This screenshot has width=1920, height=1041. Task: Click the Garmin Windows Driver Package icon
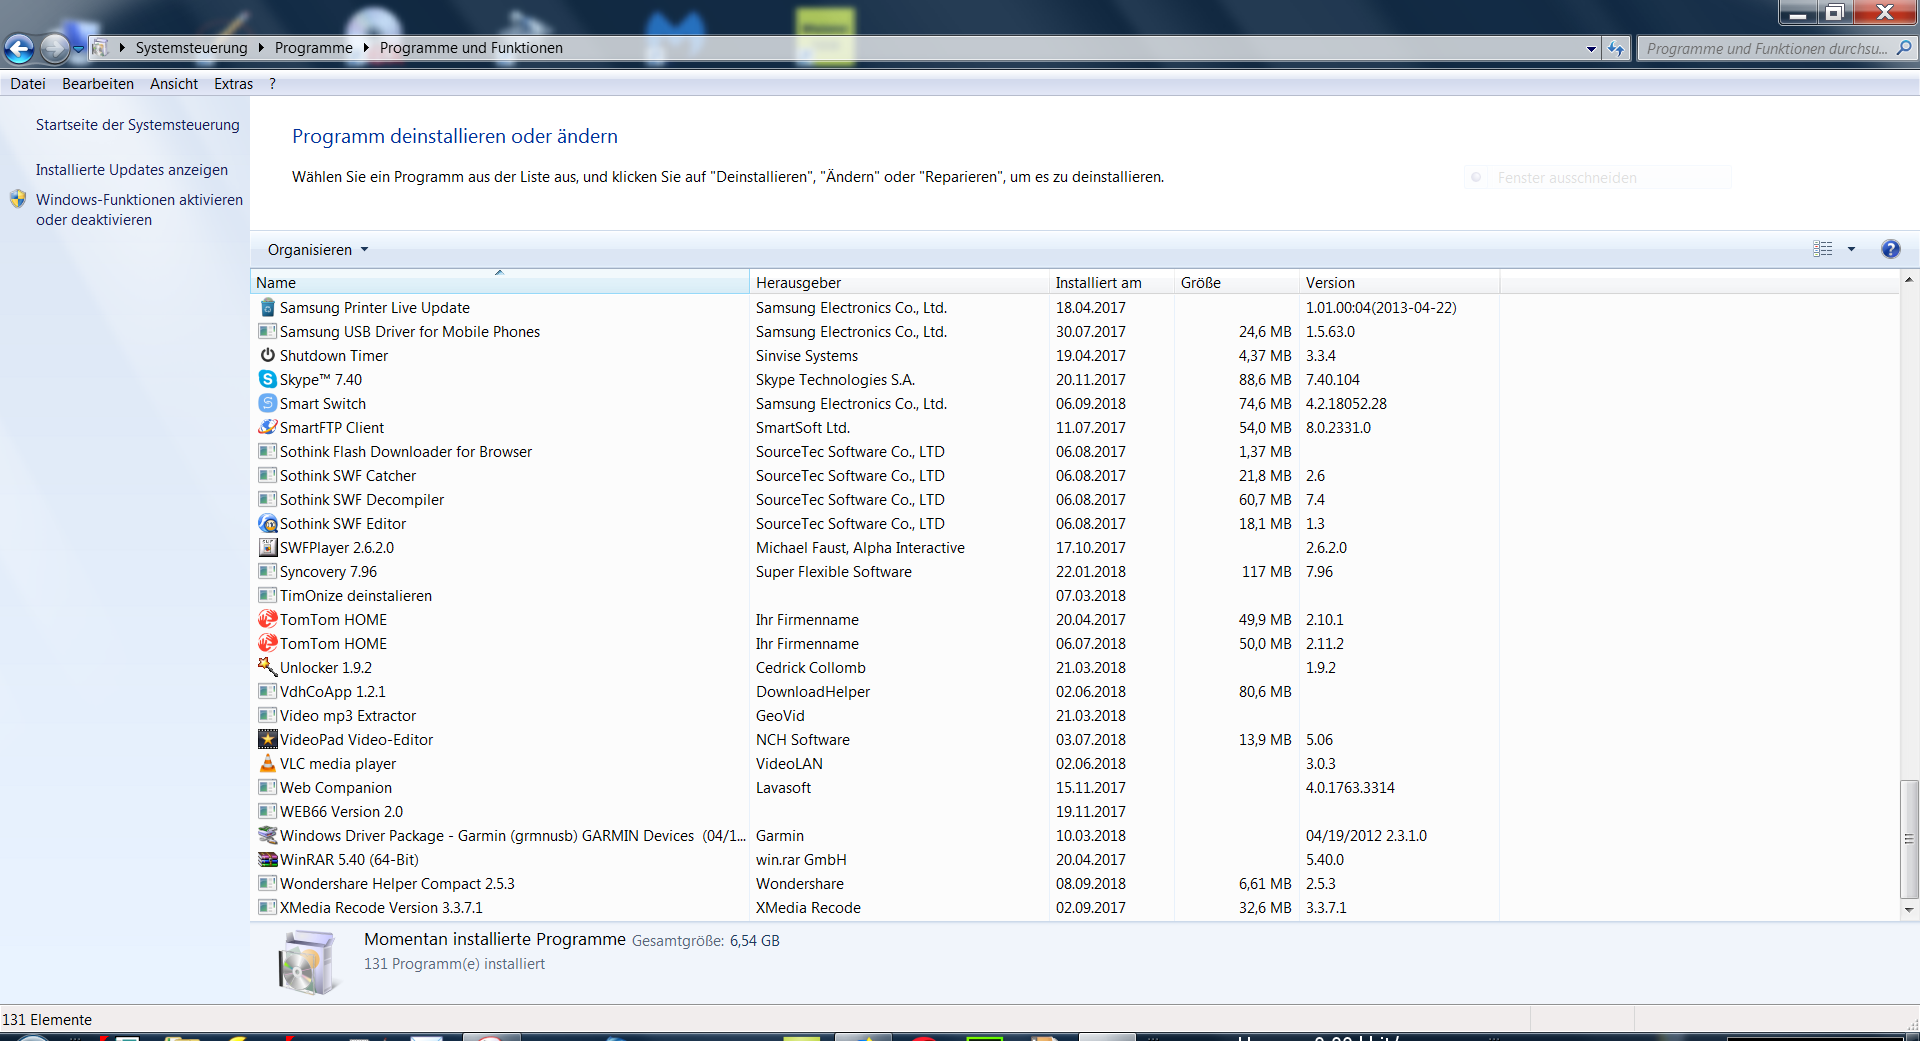point(267,836)
